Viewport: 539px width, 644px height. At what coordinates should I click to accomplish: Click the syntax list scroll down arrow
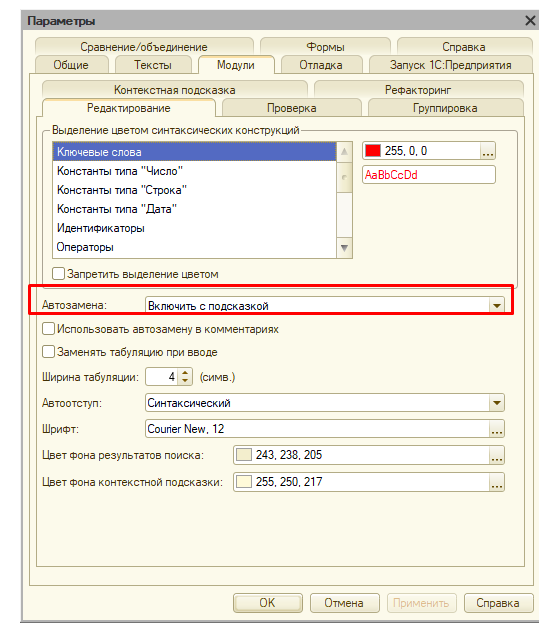344,248
